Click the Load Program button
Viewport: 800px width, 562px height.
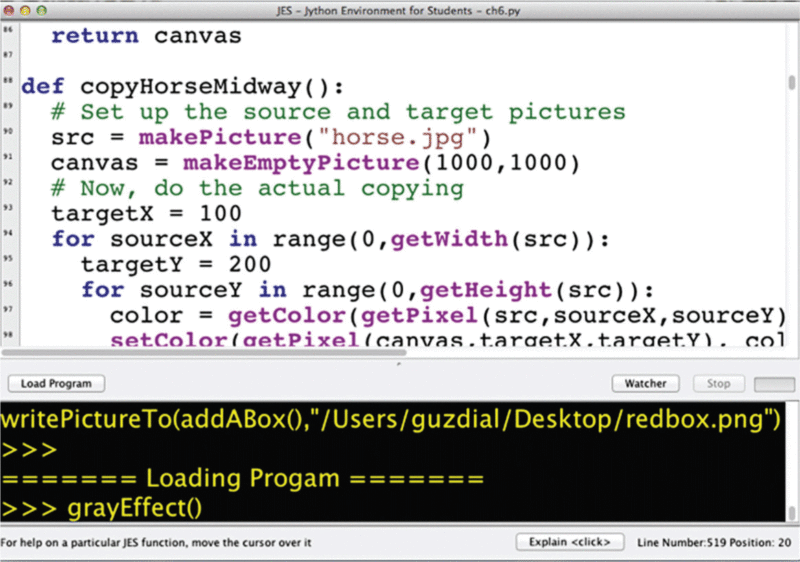click(56, 384)
